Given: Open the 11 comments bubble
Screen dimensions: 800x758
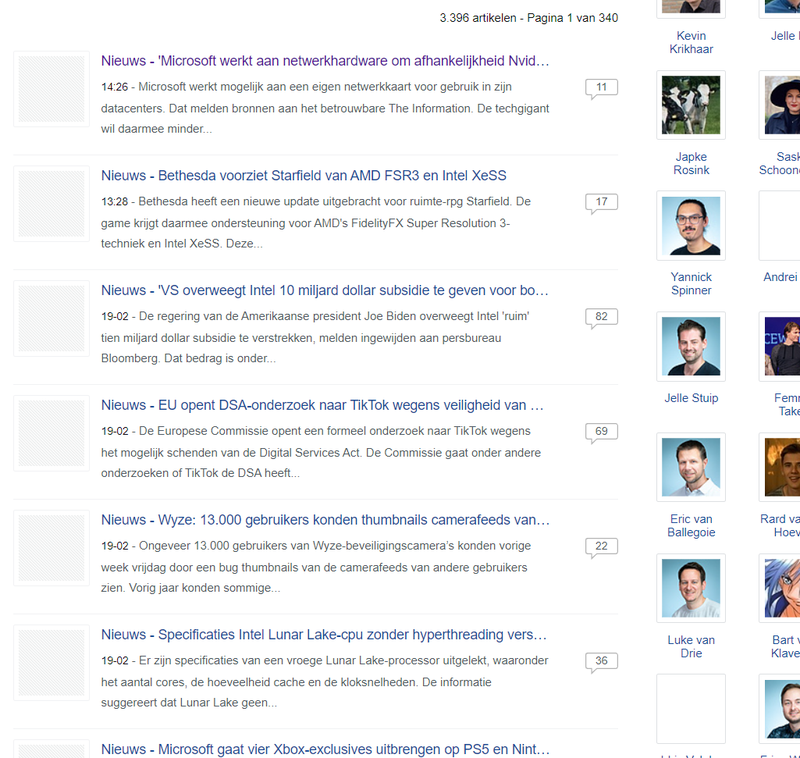Looking at the screenshot, I should tap(602, 88).
